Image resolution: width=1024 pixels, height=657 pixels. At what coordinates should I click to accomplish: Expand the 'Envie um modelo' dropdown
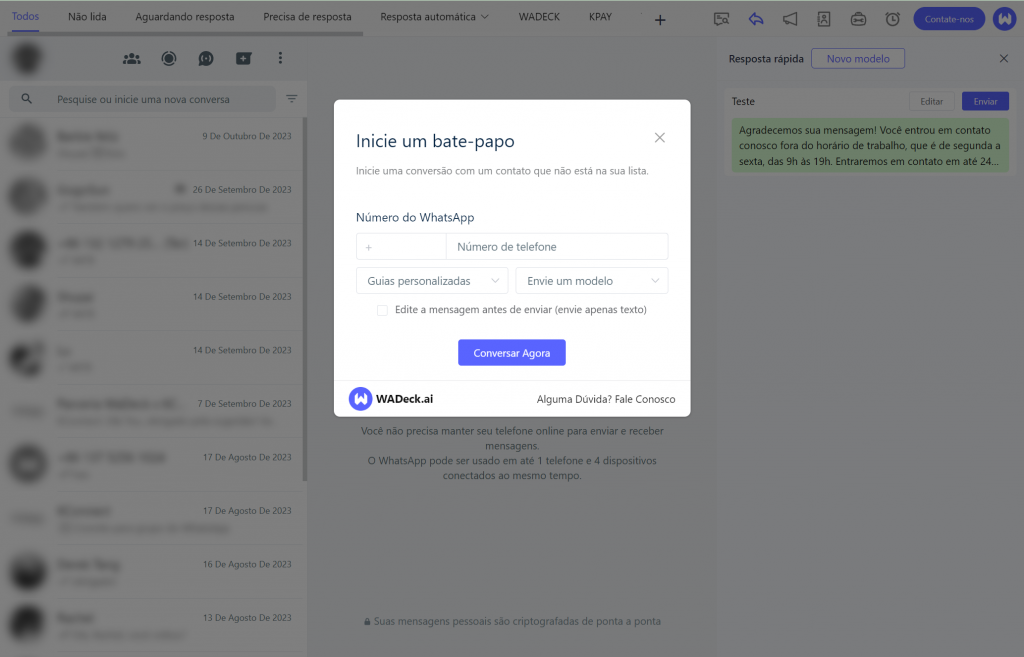(591, 280)
